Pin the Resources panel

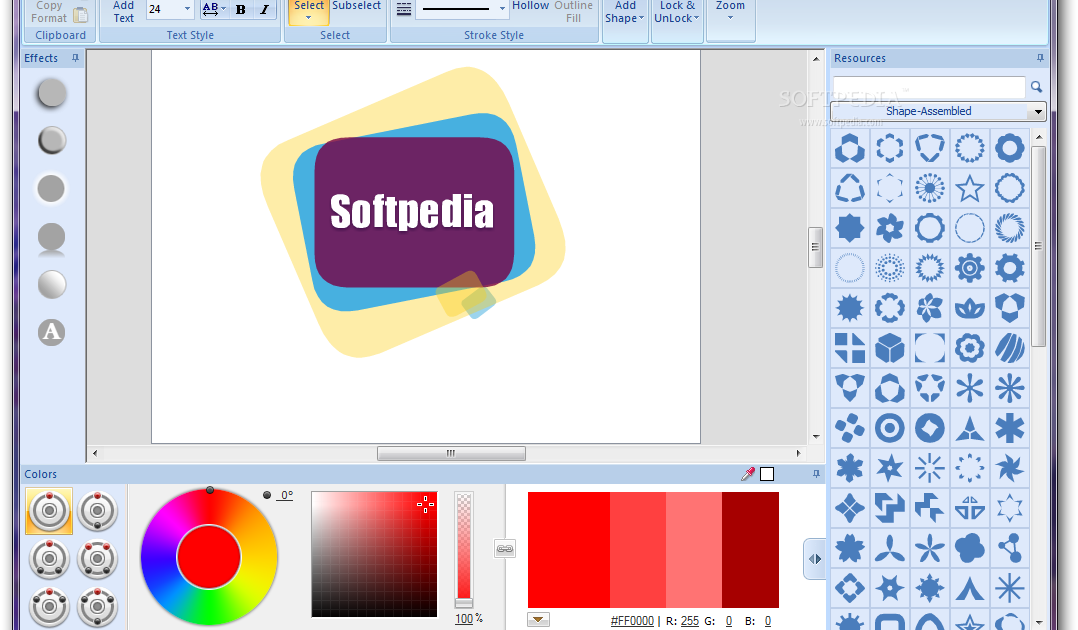[x=1040, y=58]
